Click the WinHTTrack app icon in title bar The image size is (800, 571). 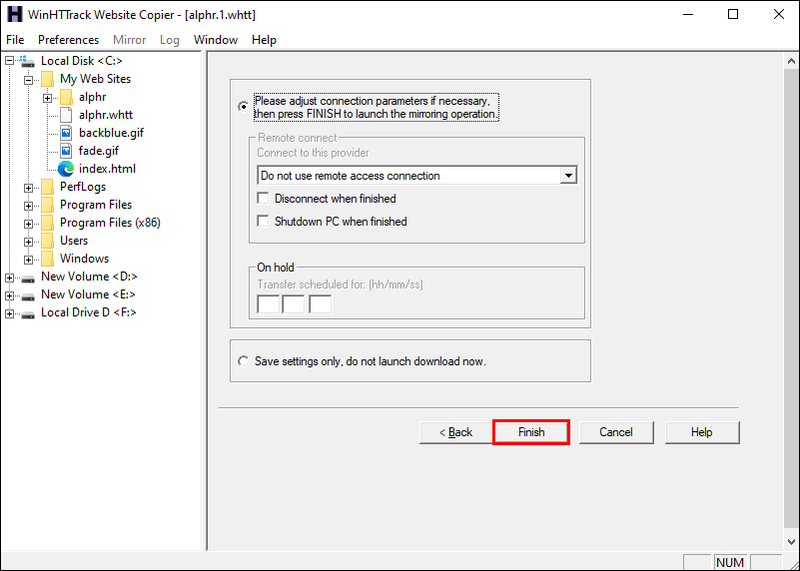pyautogui.click(x=14, y=14)
